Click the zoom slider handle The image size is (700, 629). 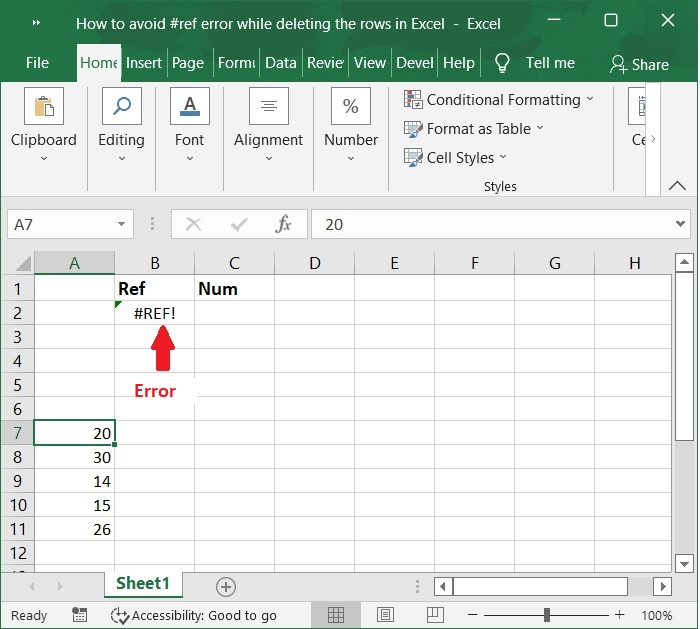pyautogui.click(x=546, y=615)
